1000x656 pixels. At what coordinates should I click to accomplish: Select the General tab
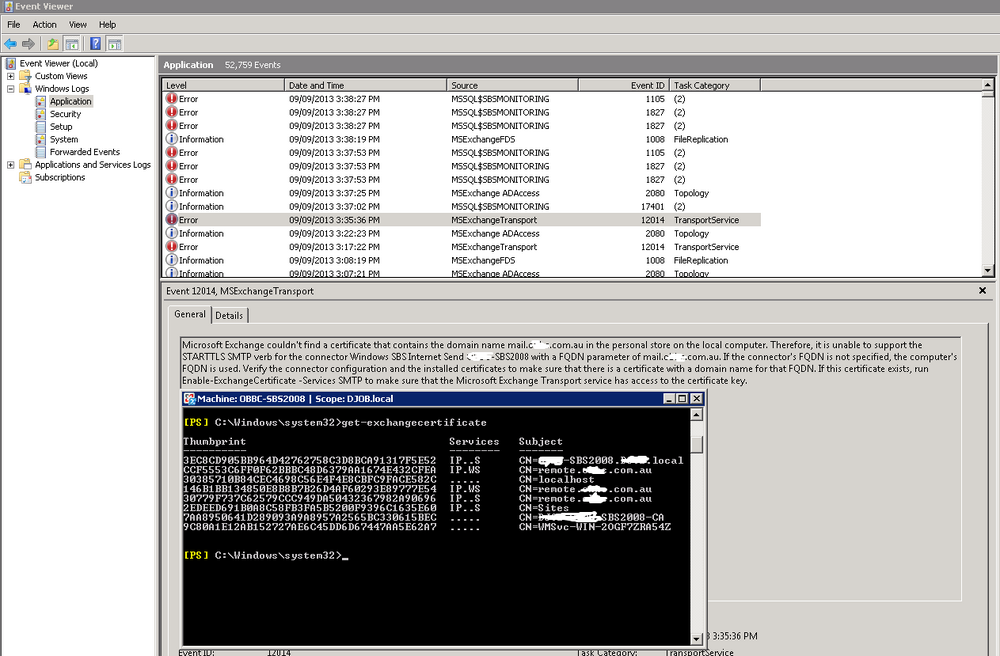(x=190, y=314)
